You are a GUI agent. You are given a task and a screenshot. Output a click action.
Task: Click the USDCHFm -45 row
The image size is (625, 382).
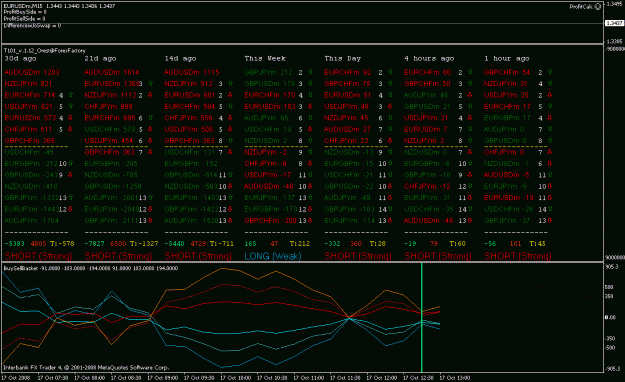(29, 152)
